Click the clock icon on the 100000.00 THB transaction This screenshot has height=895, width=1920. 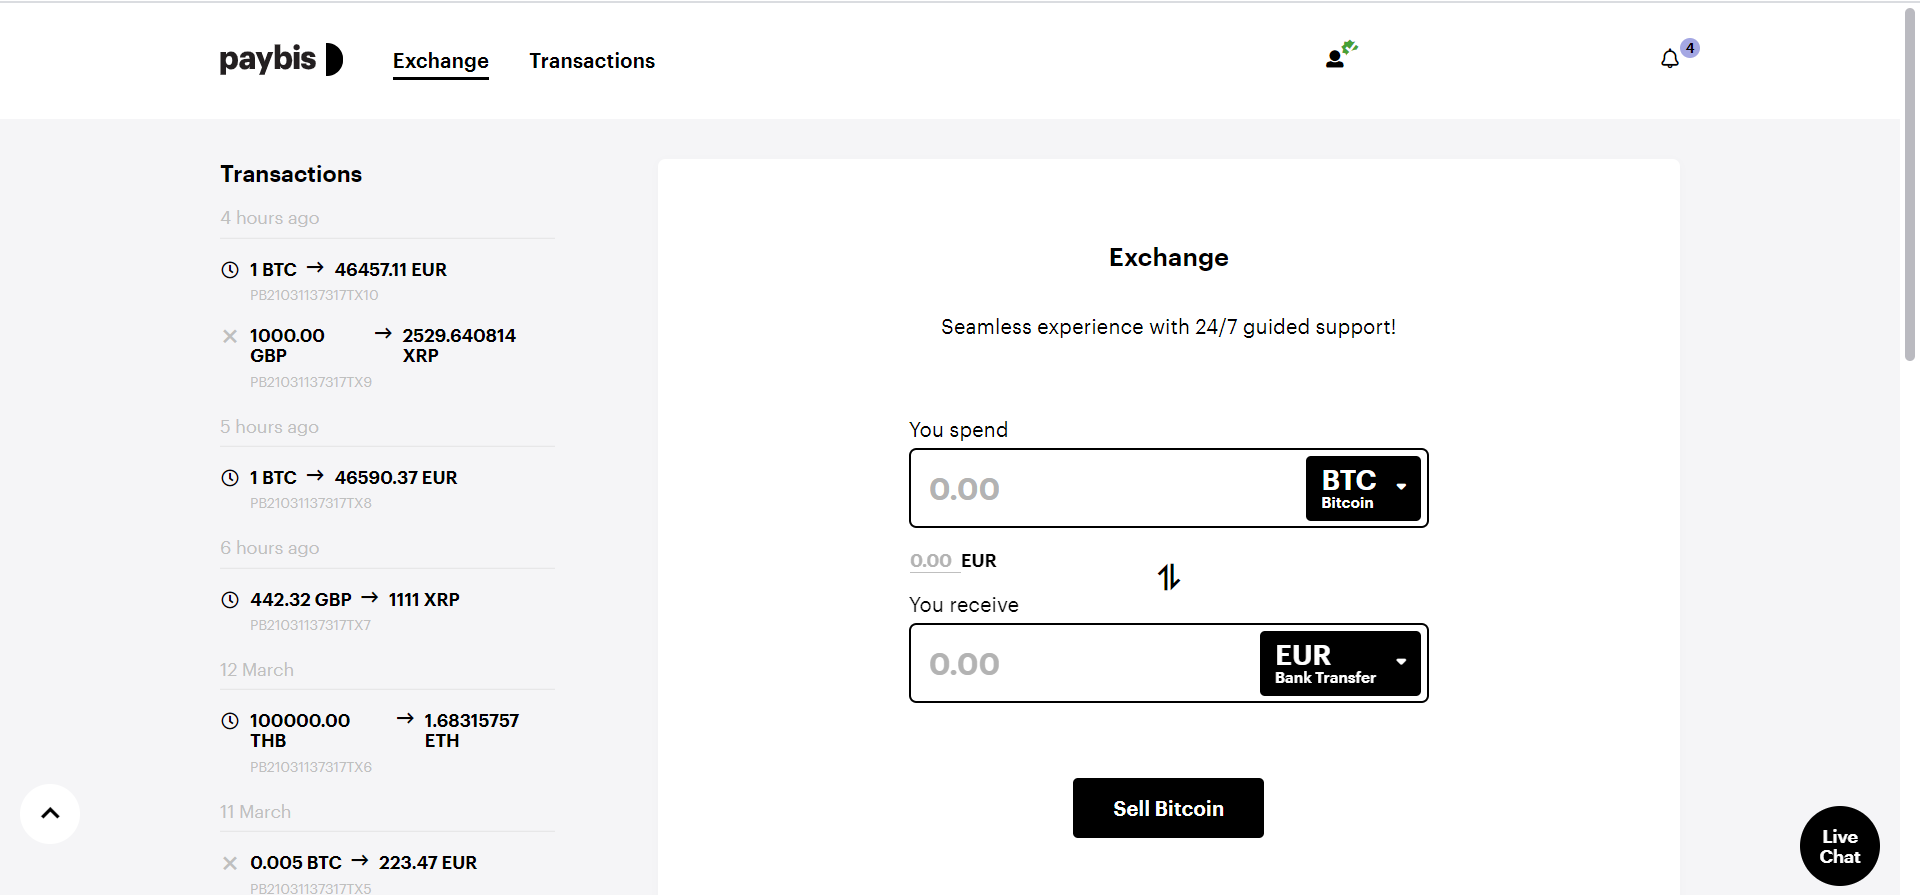pos(229,720)
